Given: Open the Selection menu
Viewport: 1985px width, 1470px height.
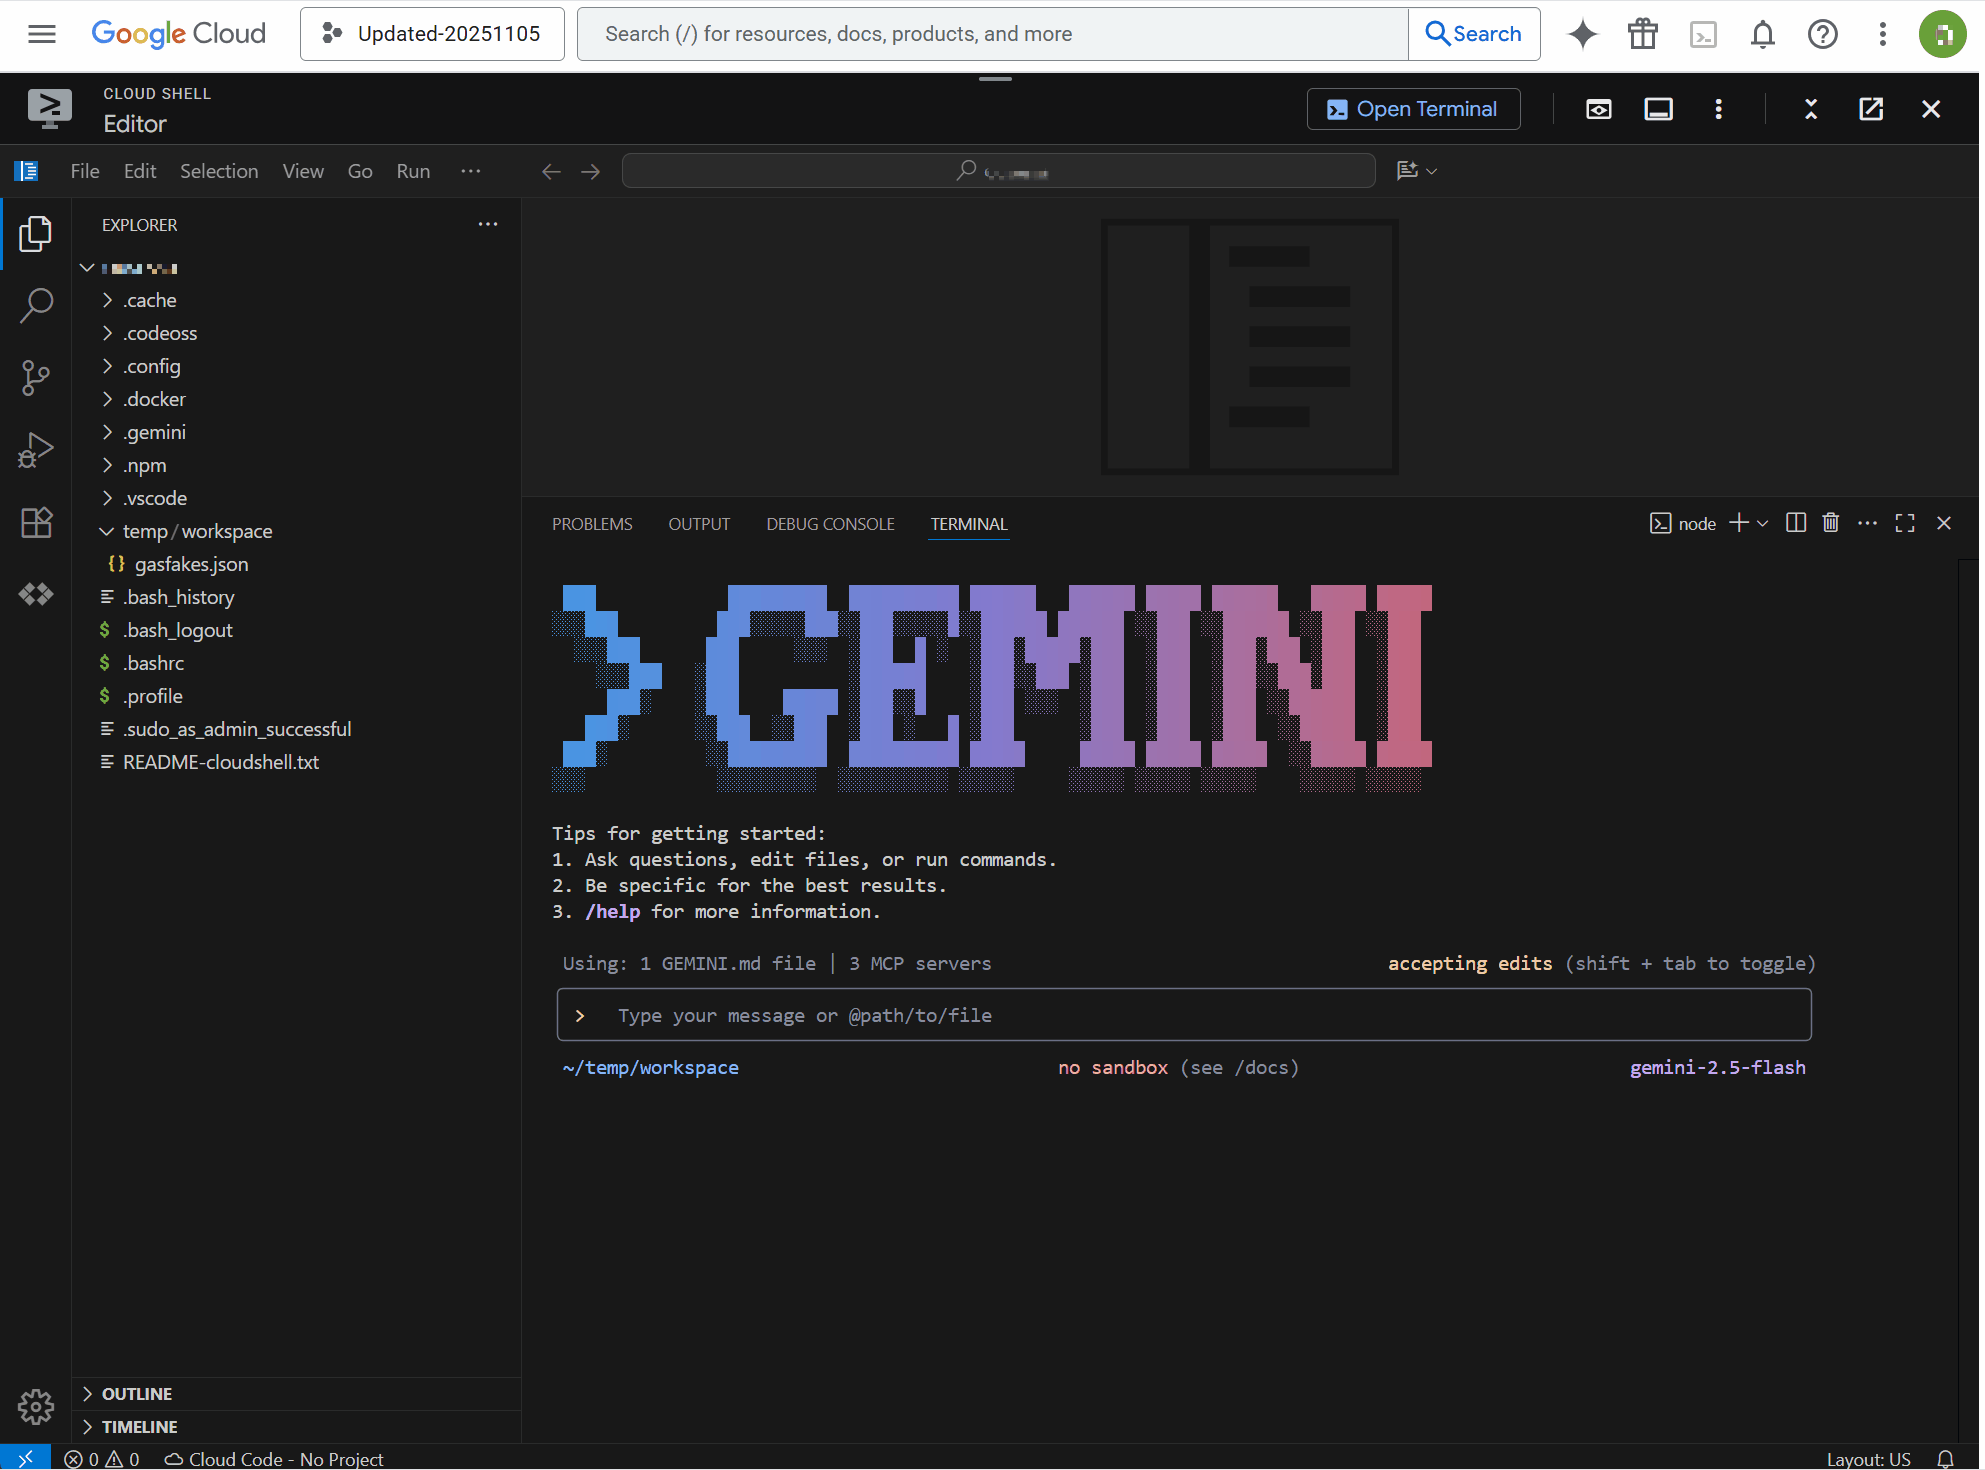Looking at the screenshot, I should 219,171.
